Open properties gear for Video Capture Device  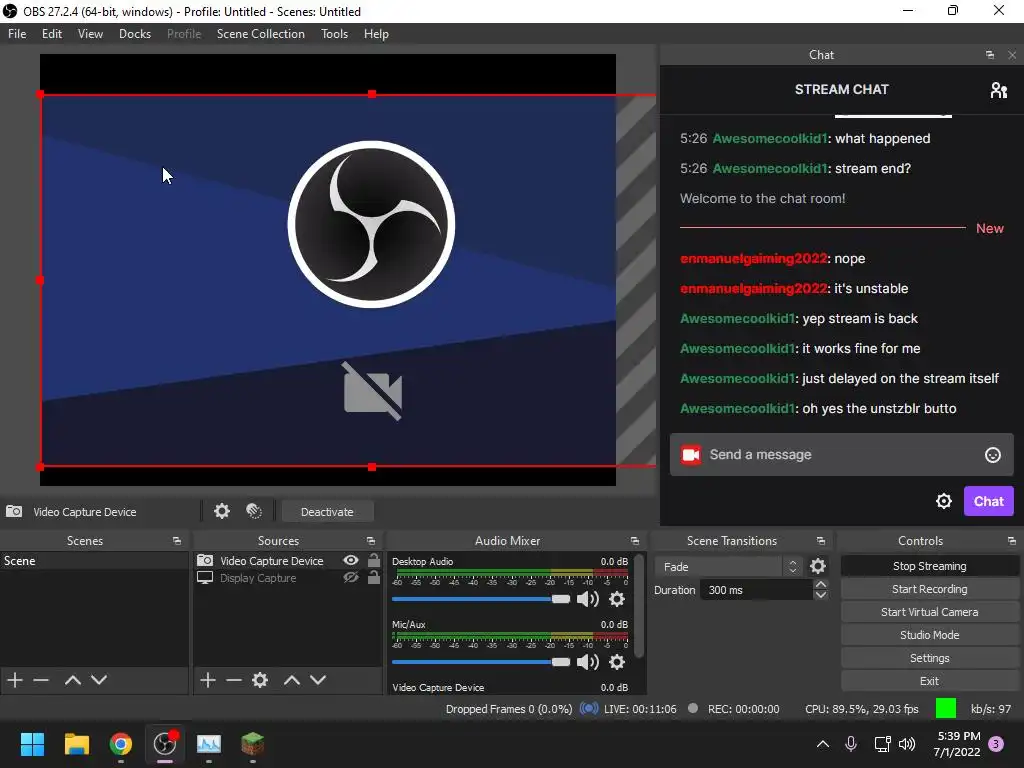(222, 511)
